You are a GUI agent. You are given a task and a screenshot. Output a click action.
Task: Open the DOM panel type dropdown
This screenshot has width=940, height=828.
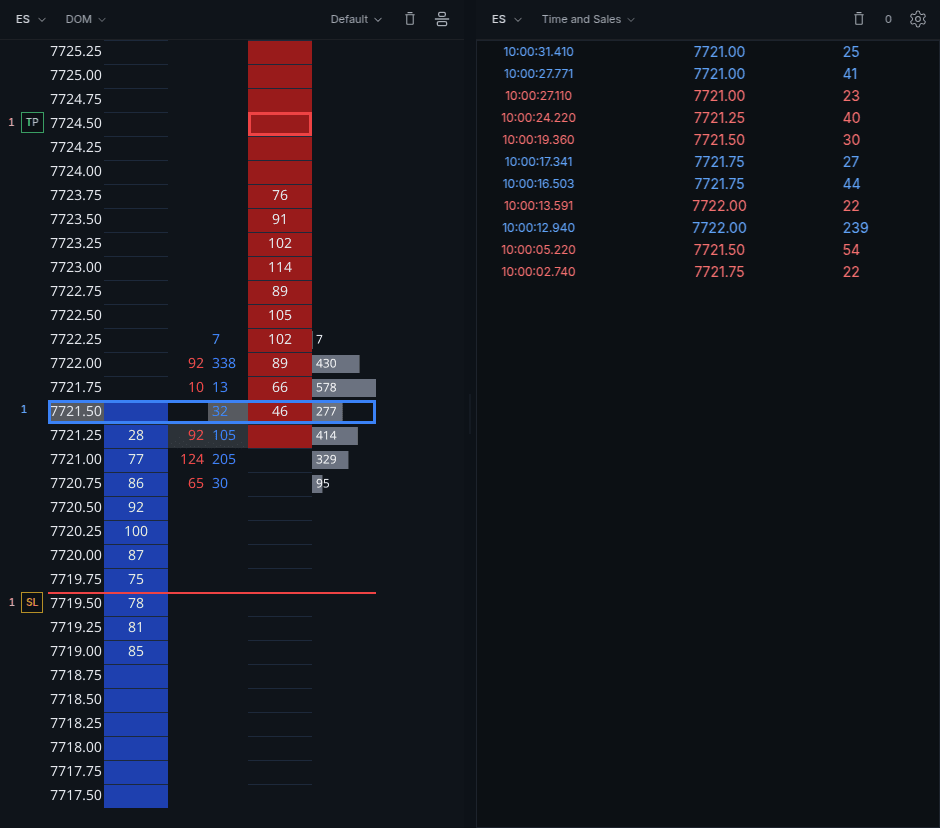pyautogui.click(x=85, y=19)
